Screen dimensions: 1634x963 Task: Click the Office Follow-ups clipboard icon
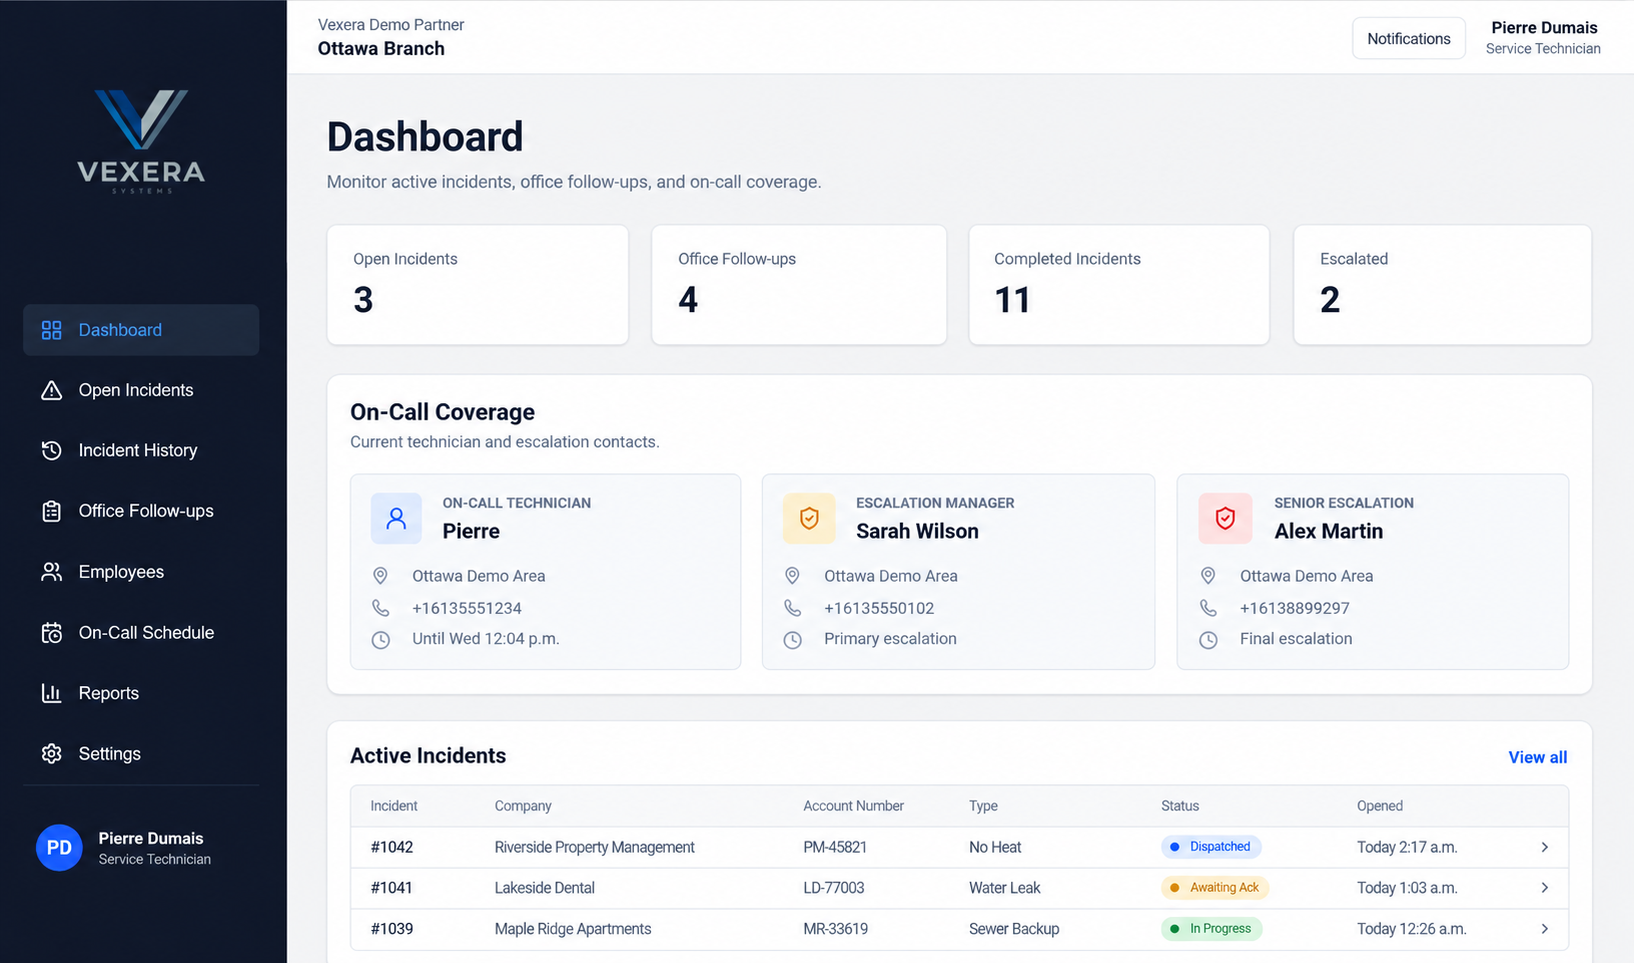(x=51, y=511)
